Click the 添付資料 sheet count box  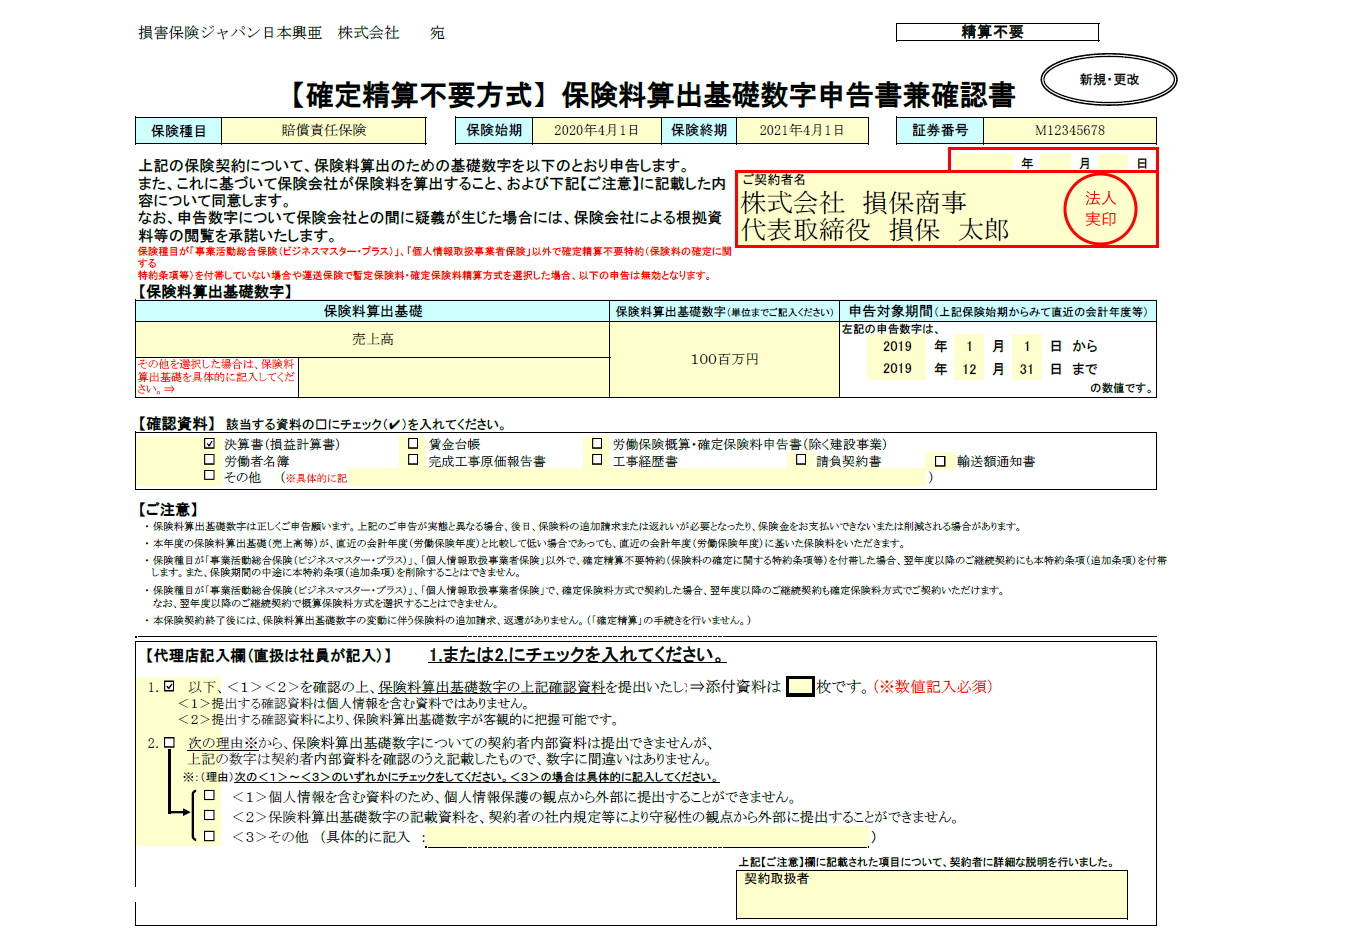pyautogui.click(x=800, y=687)
